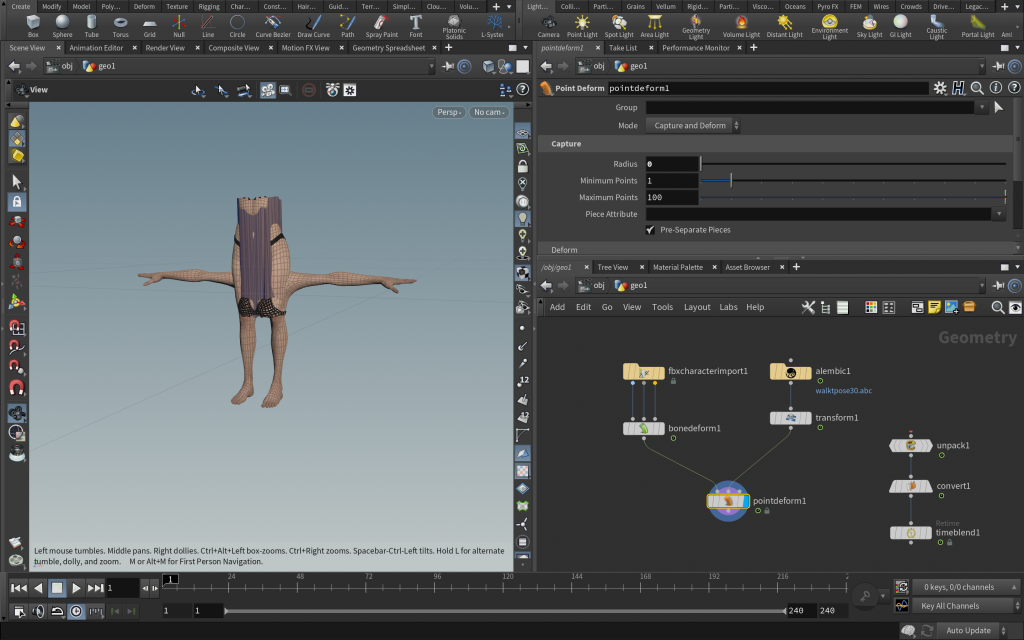Select the timeblend1 node

tap(910, 533)
